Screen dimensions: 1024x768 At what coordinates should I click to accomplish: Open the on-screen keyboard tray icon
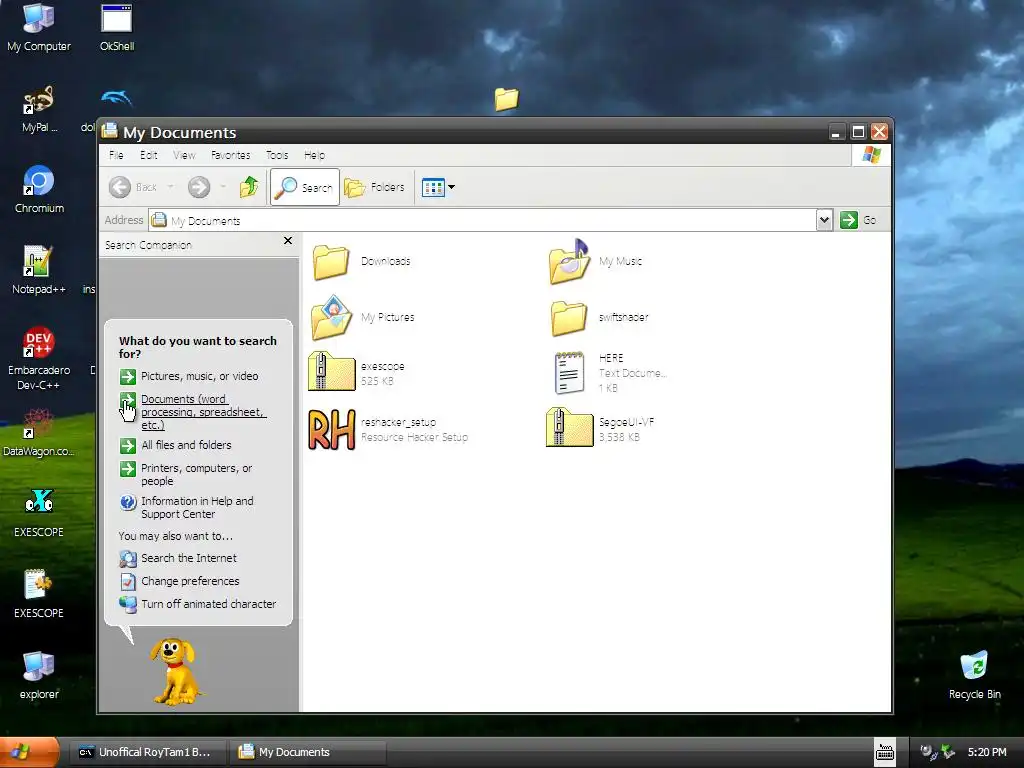885,752
